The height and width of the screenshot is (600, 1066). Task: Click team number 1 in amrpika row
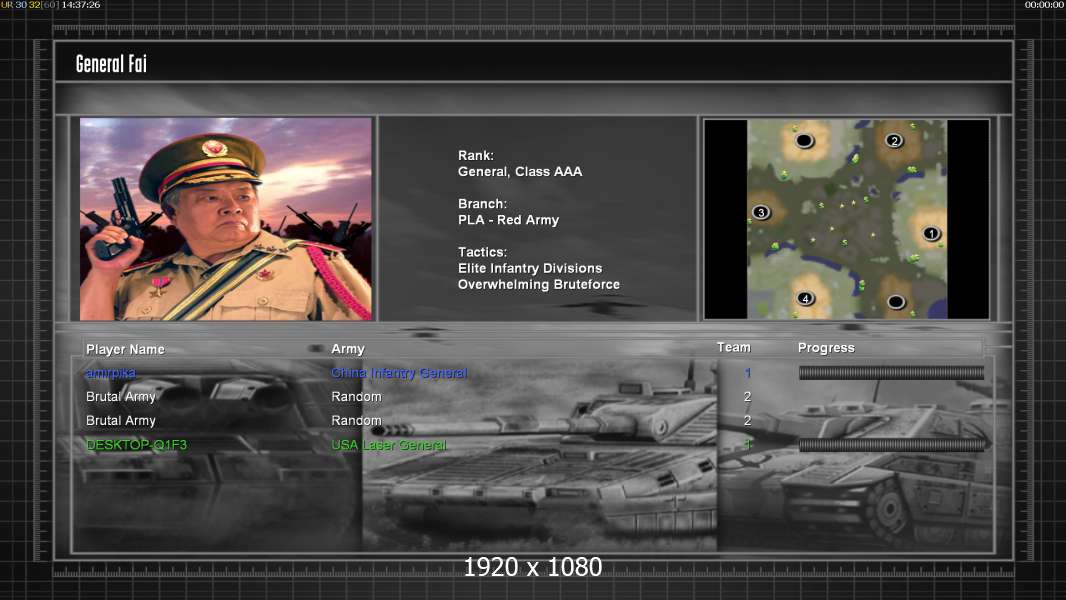pos(747,373)
